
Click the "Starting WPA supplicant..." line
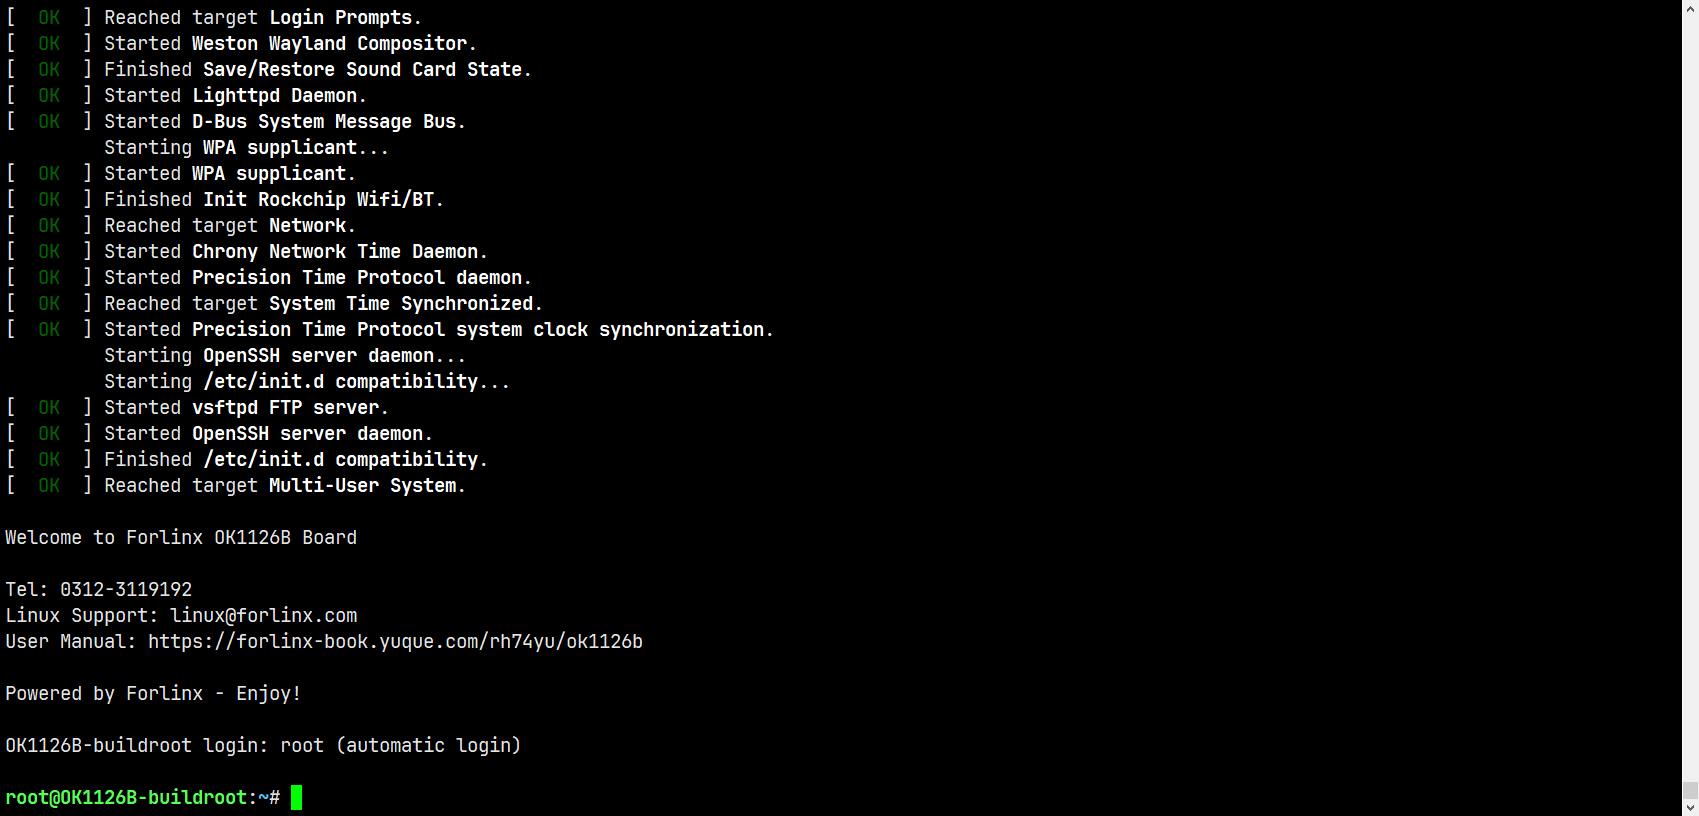[x=246, y=148]
